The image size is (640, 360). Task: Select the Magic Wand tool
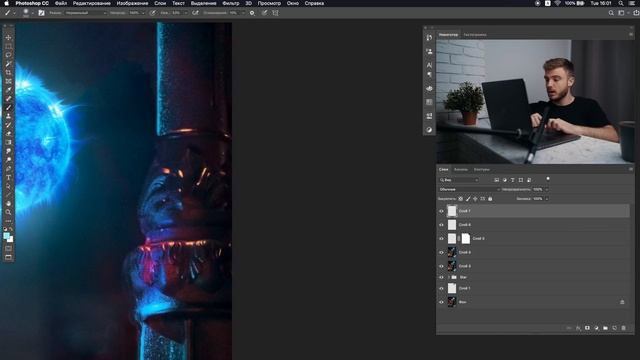click(8, 64)
